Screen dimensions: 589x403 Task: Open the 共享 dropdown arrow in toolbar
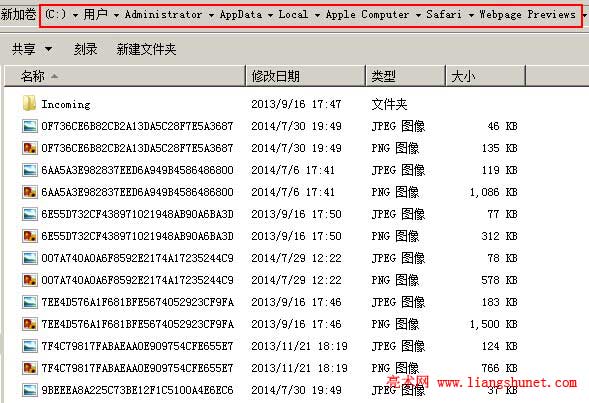tap(48, 49)
